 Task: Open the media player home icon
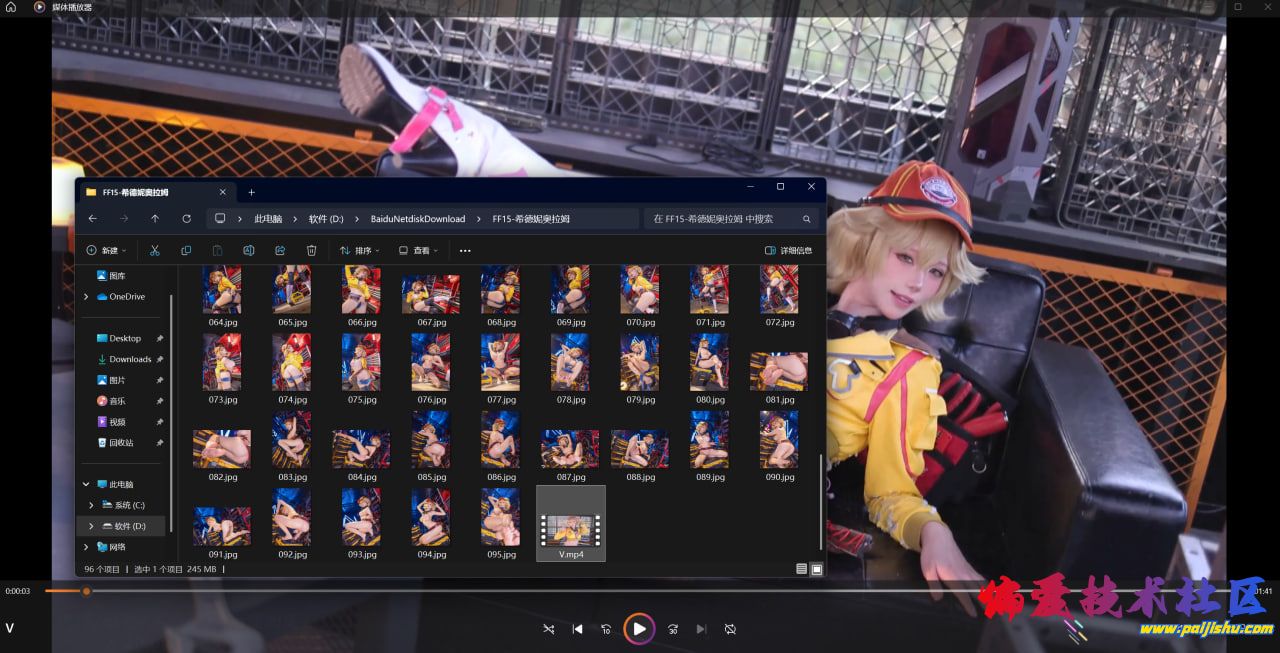coord(11,7)
